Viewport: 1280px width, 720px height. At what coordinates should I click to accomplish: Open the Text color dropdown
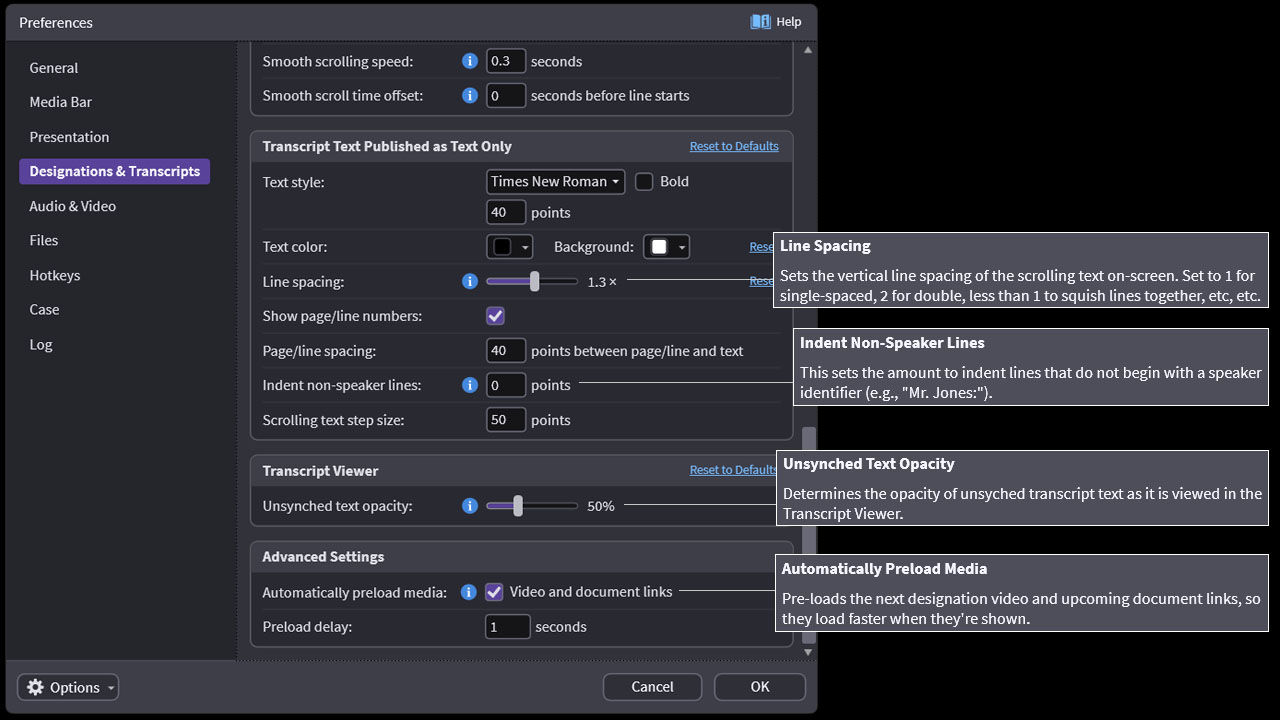pos(510,247)
